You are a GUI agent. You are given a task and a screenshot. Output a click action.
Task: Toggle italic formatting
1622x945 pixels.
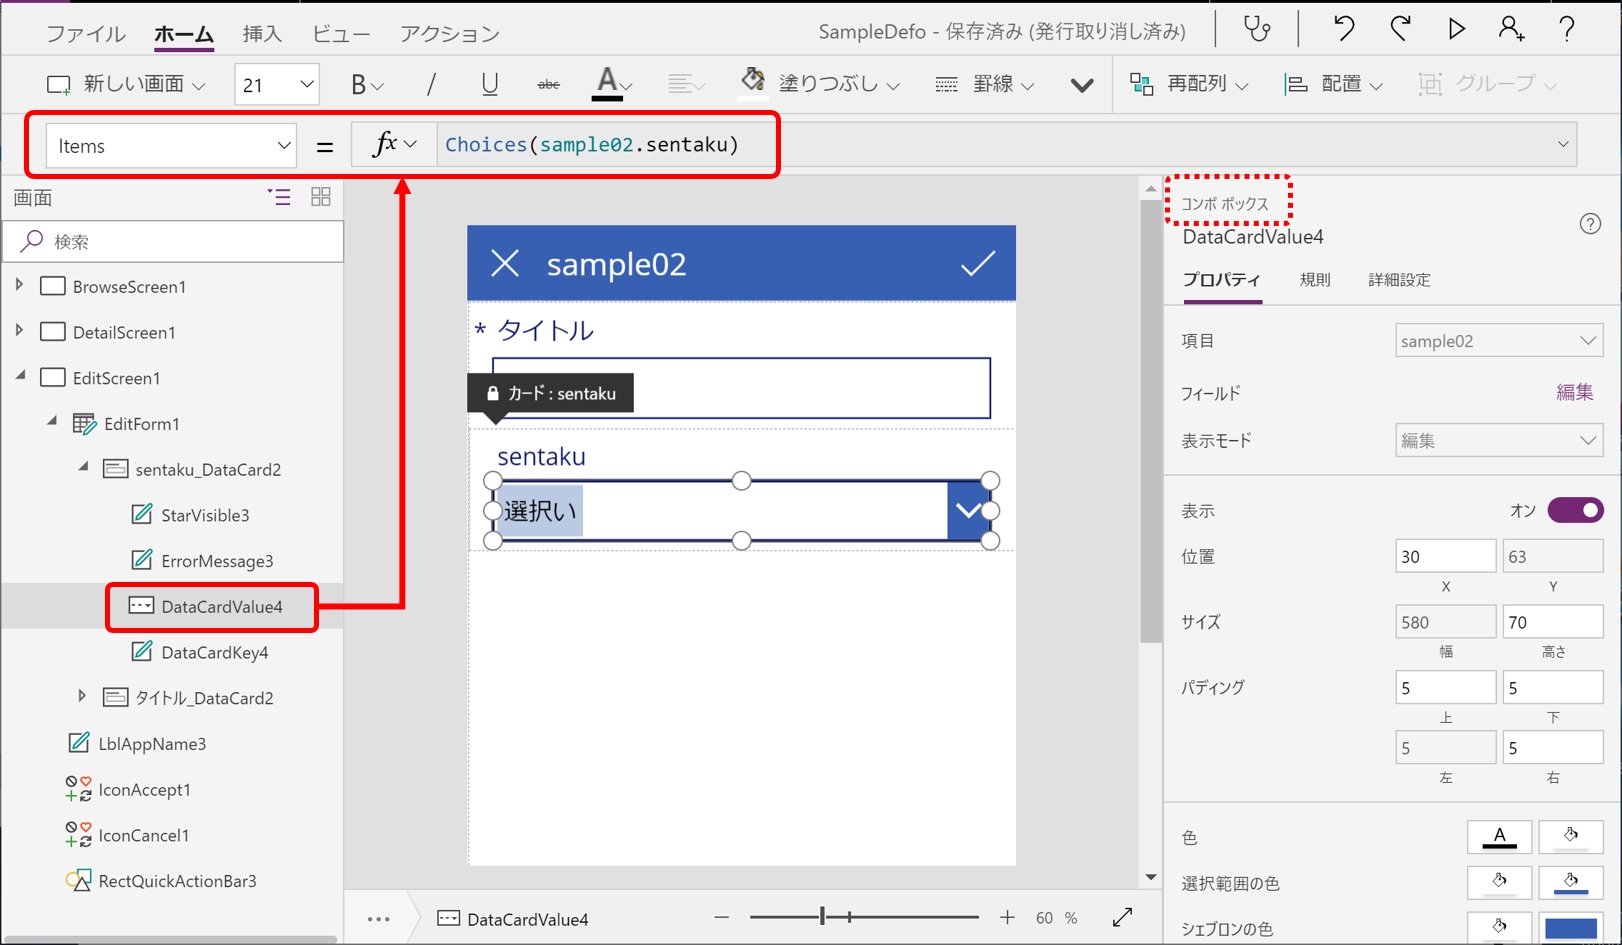tap(431, 84)
